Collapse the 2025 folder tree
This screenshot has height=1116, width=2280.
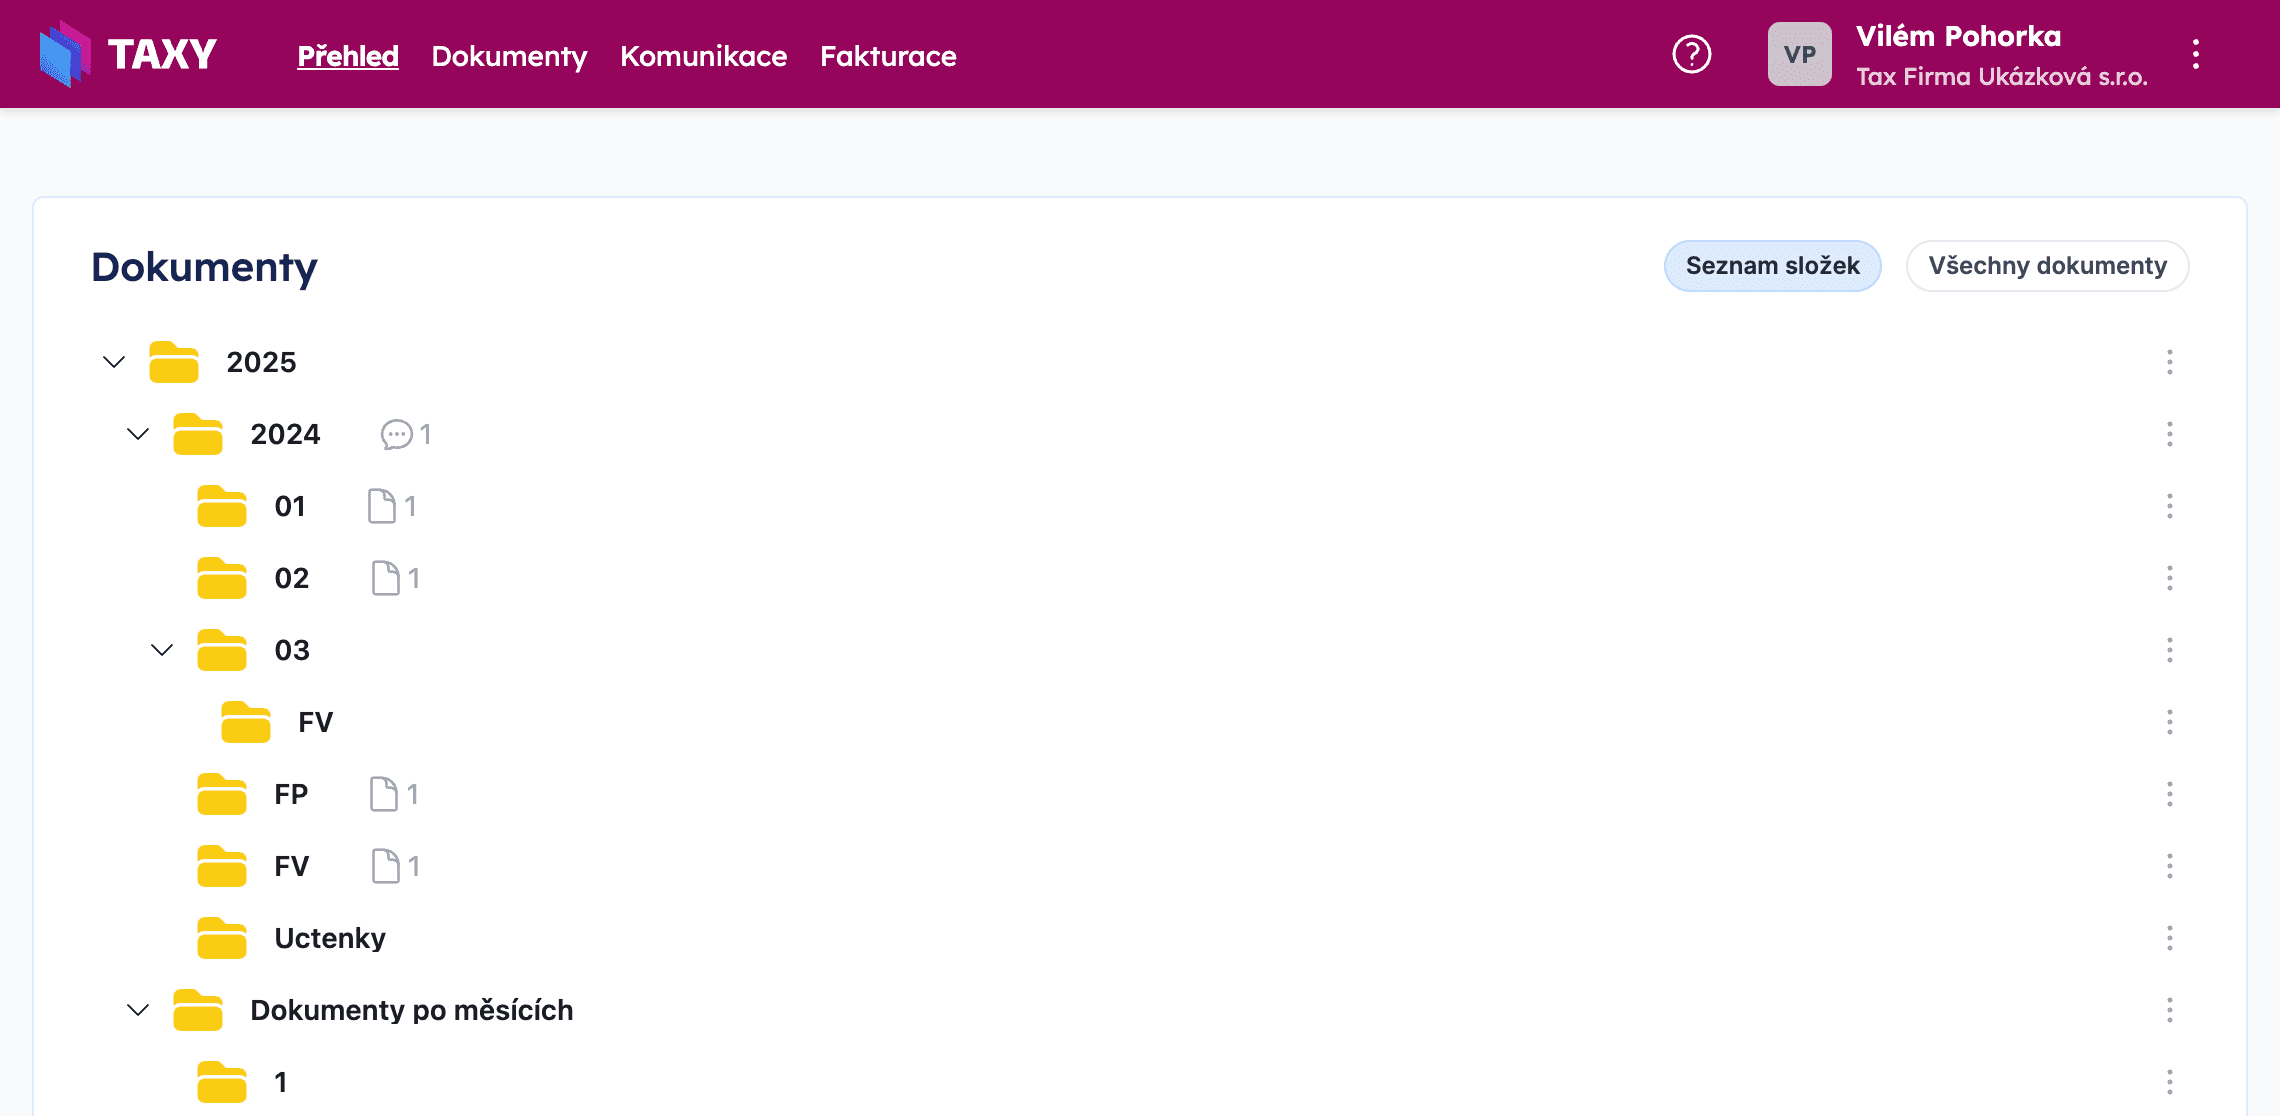pyautogui.click(x=113, y=362)
